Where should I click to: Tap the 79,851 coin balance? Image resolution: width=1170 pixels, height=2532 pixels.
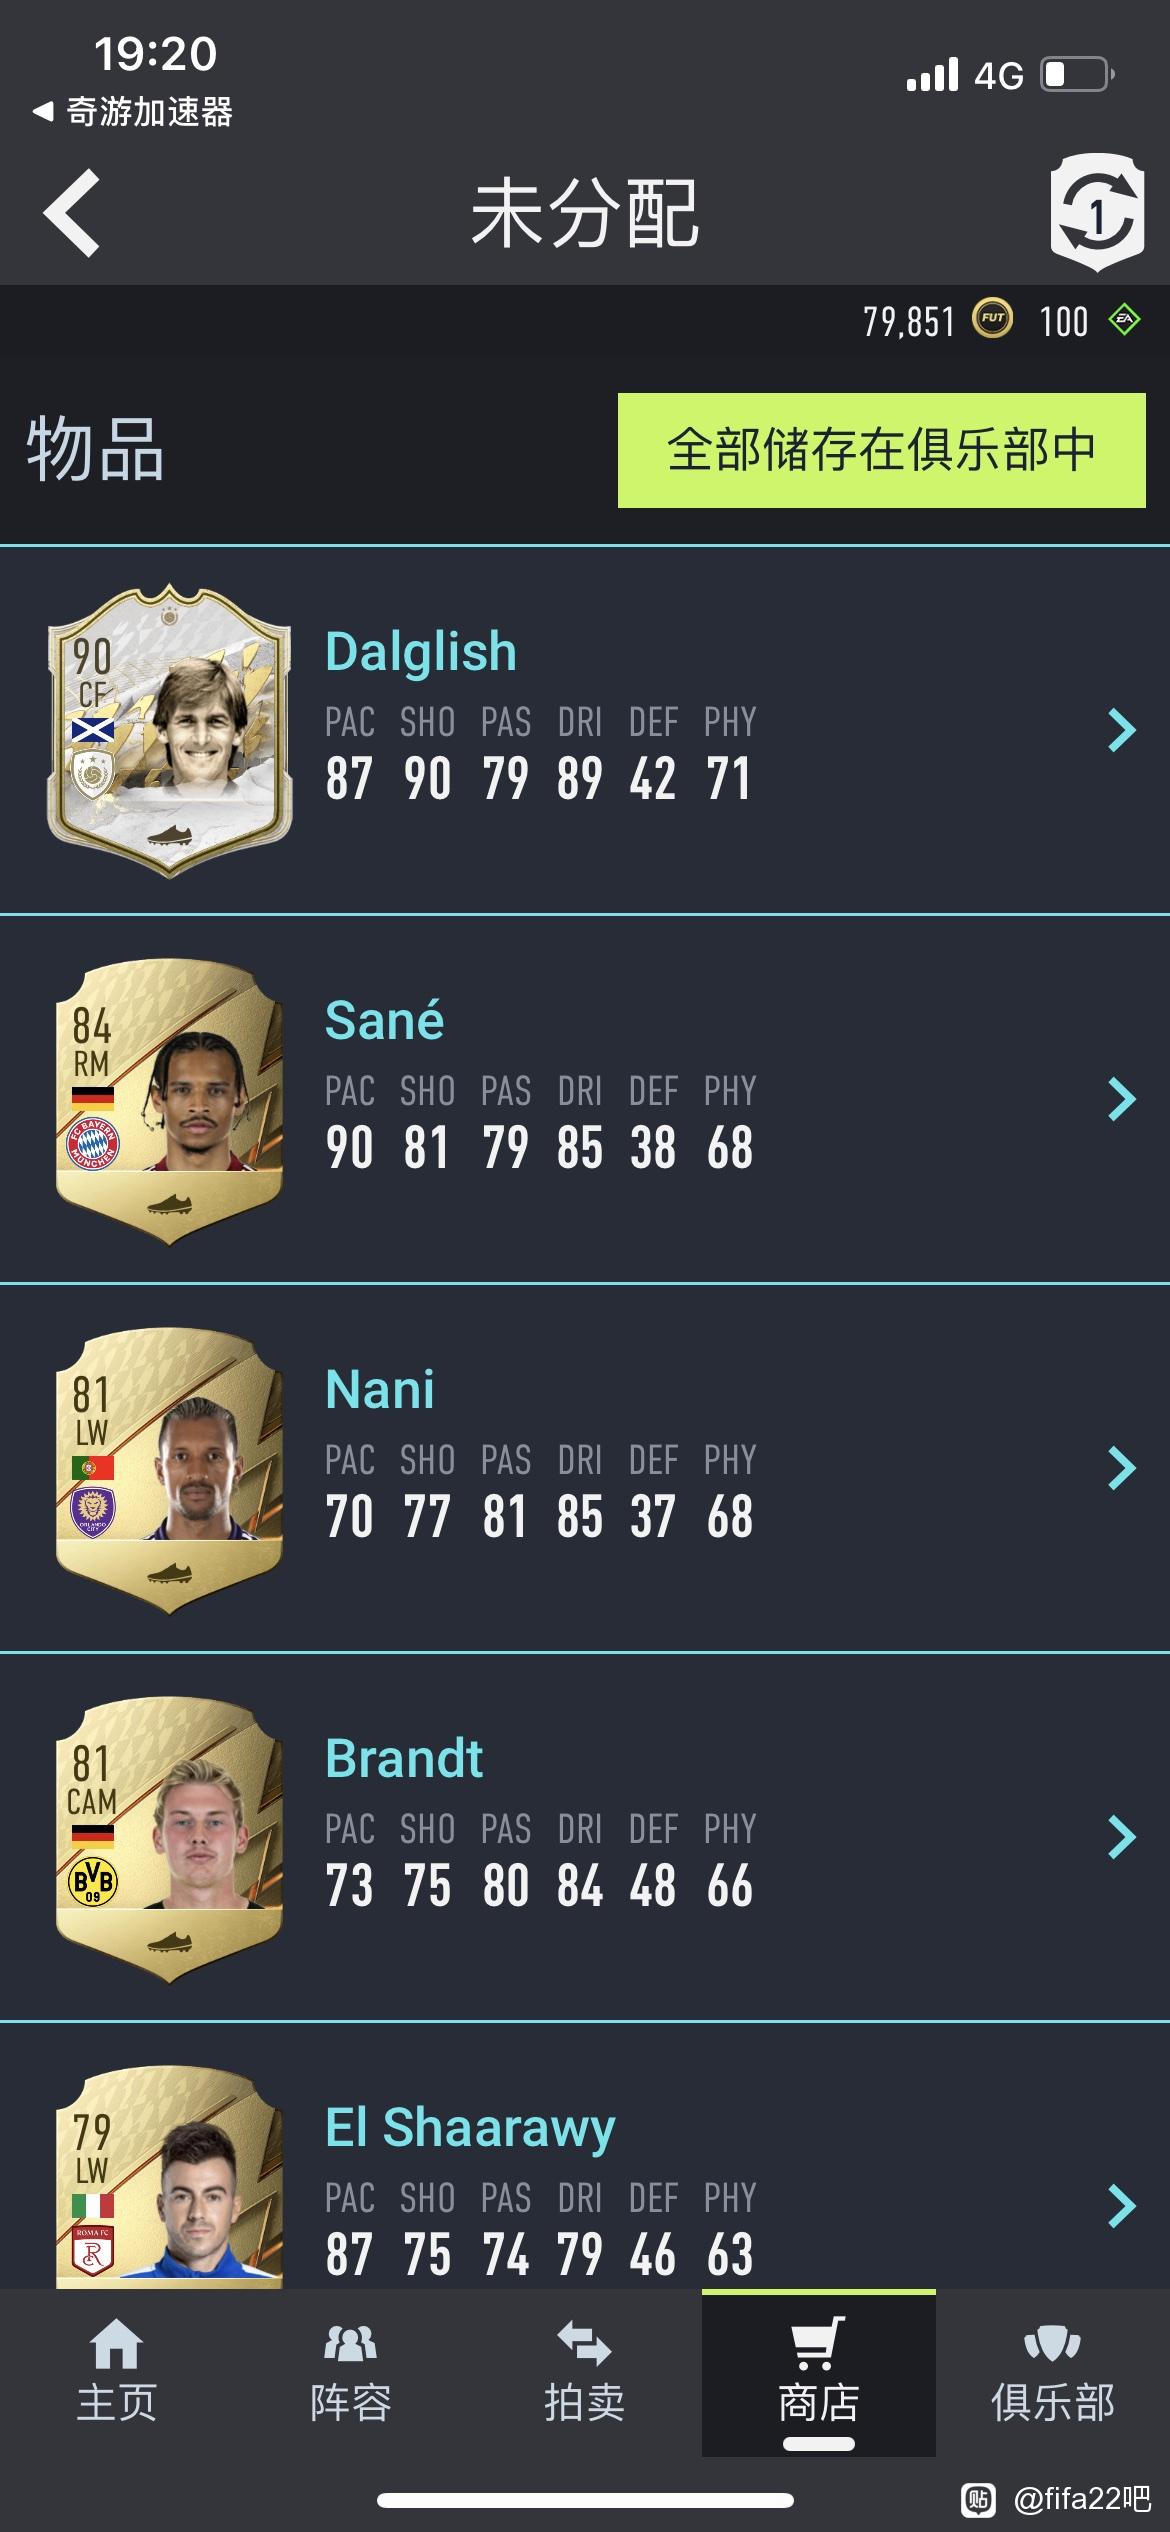(x=909, y=321)
